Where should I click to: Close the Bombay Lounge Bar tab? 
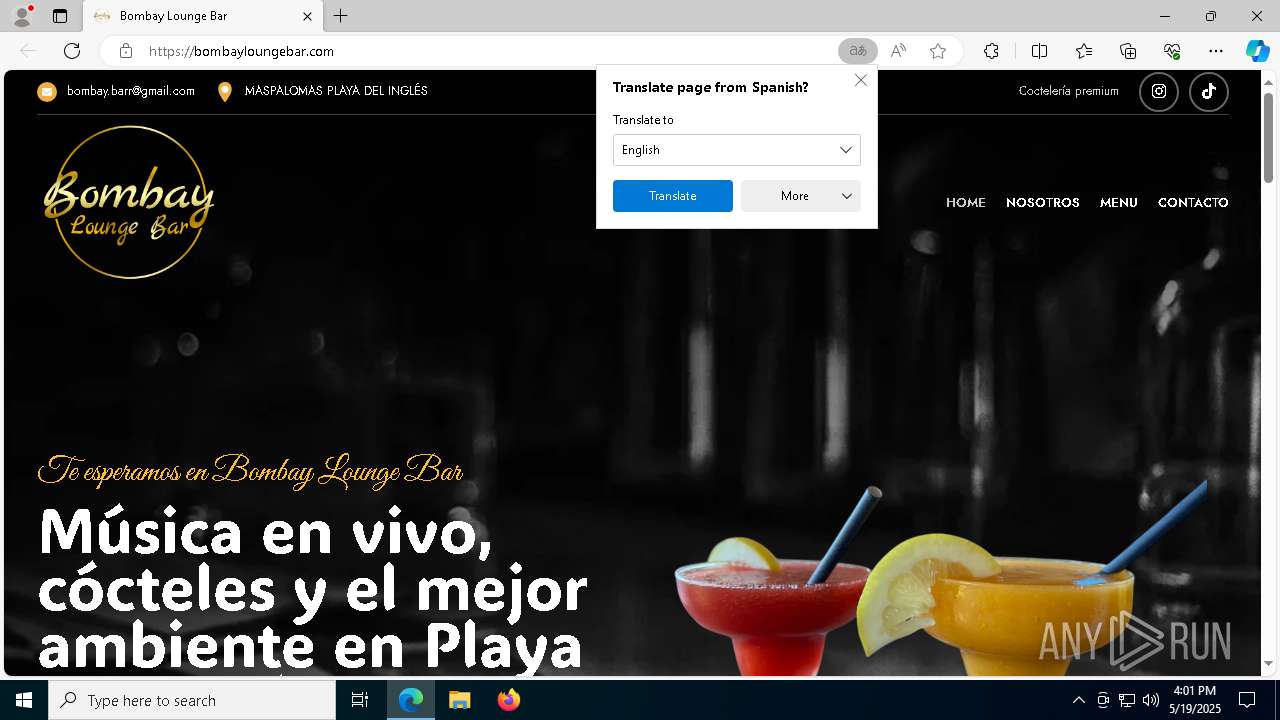[x=308, y=16]
